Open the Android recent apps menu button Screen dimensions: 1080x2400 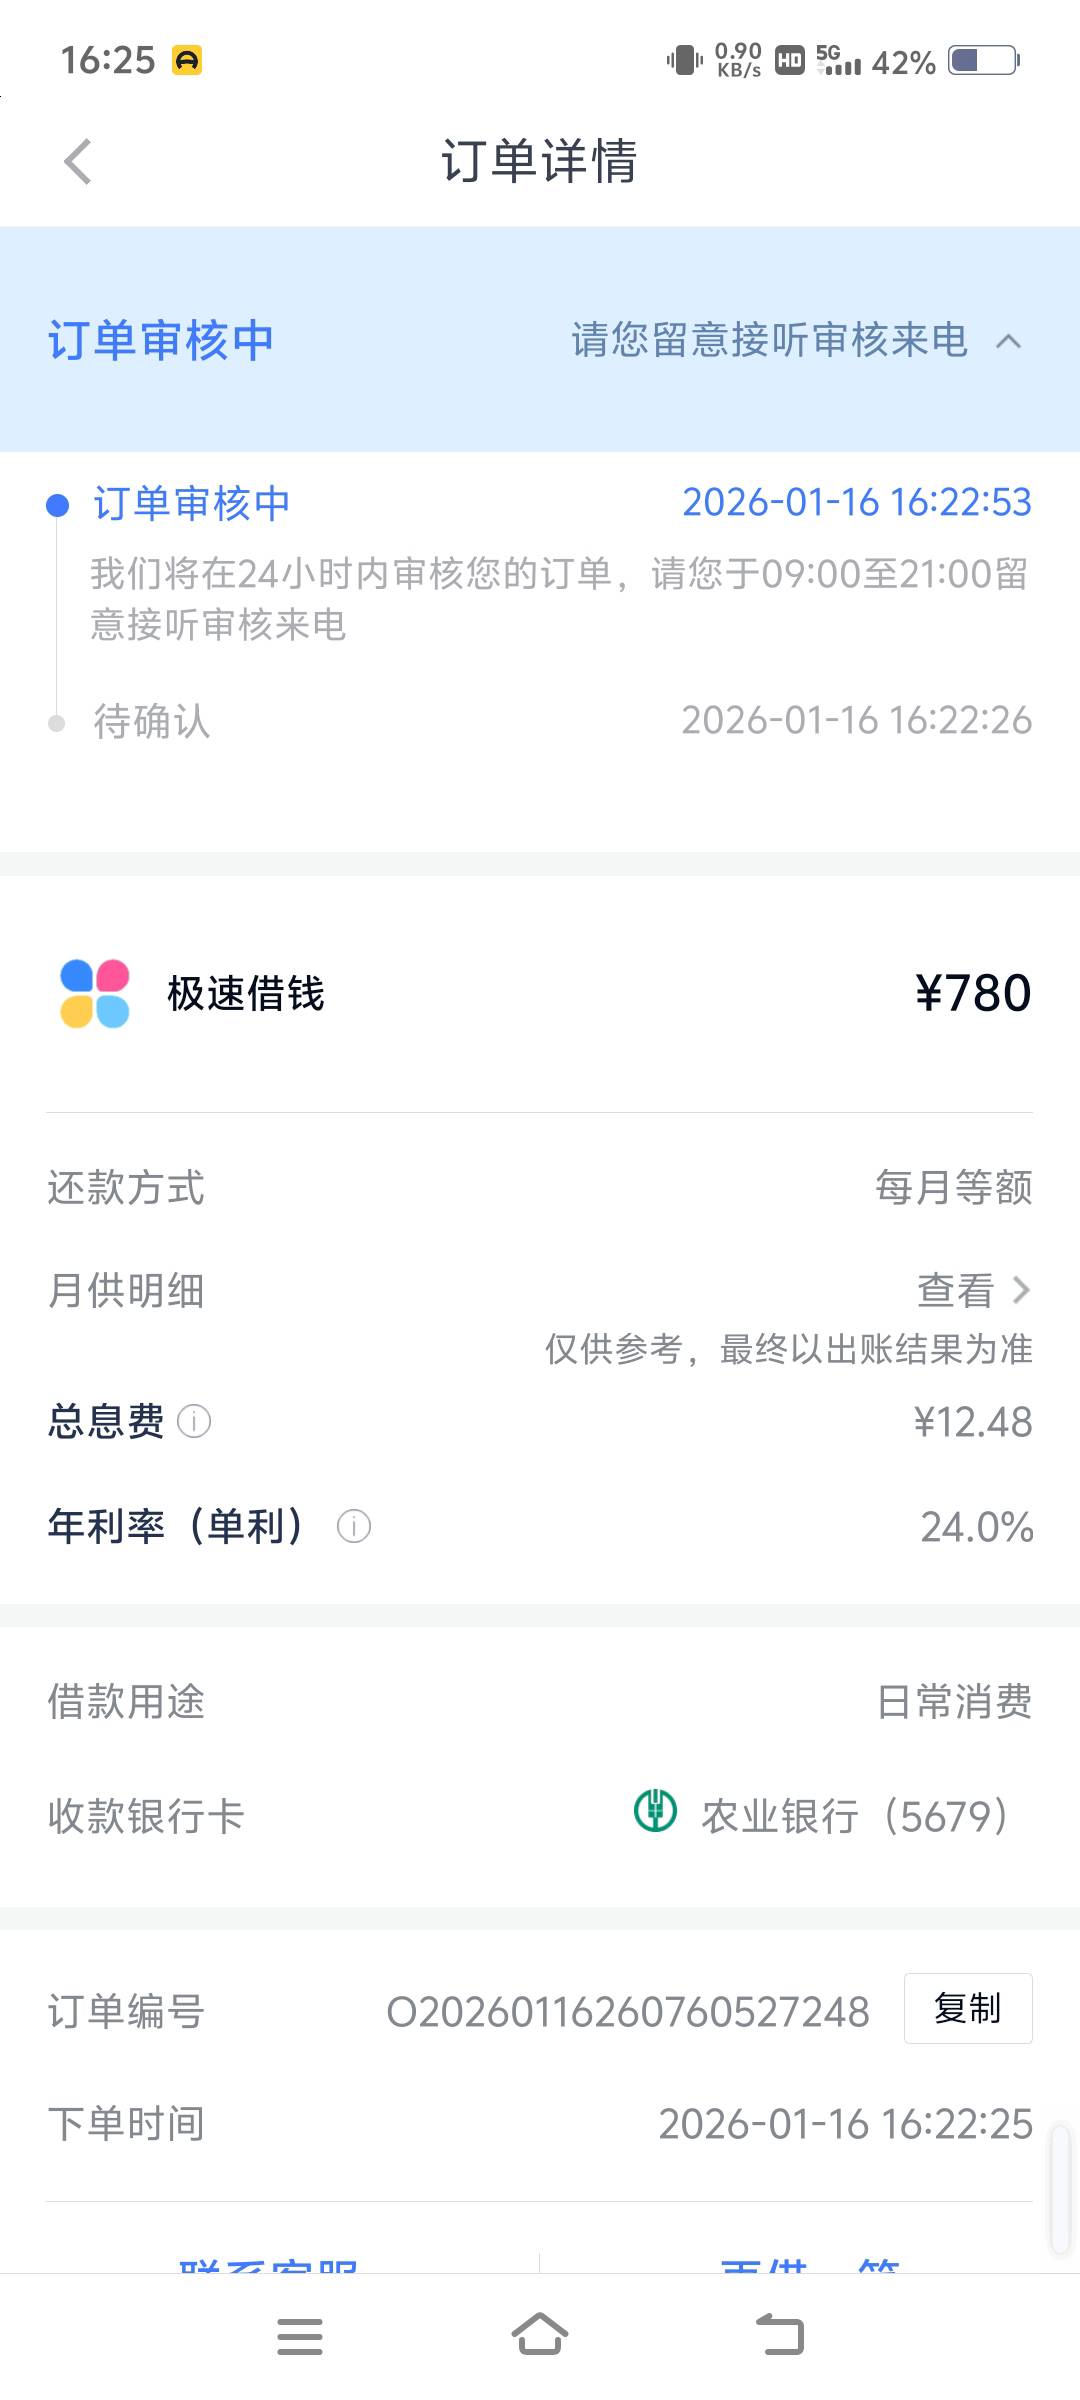[300, 2336]
